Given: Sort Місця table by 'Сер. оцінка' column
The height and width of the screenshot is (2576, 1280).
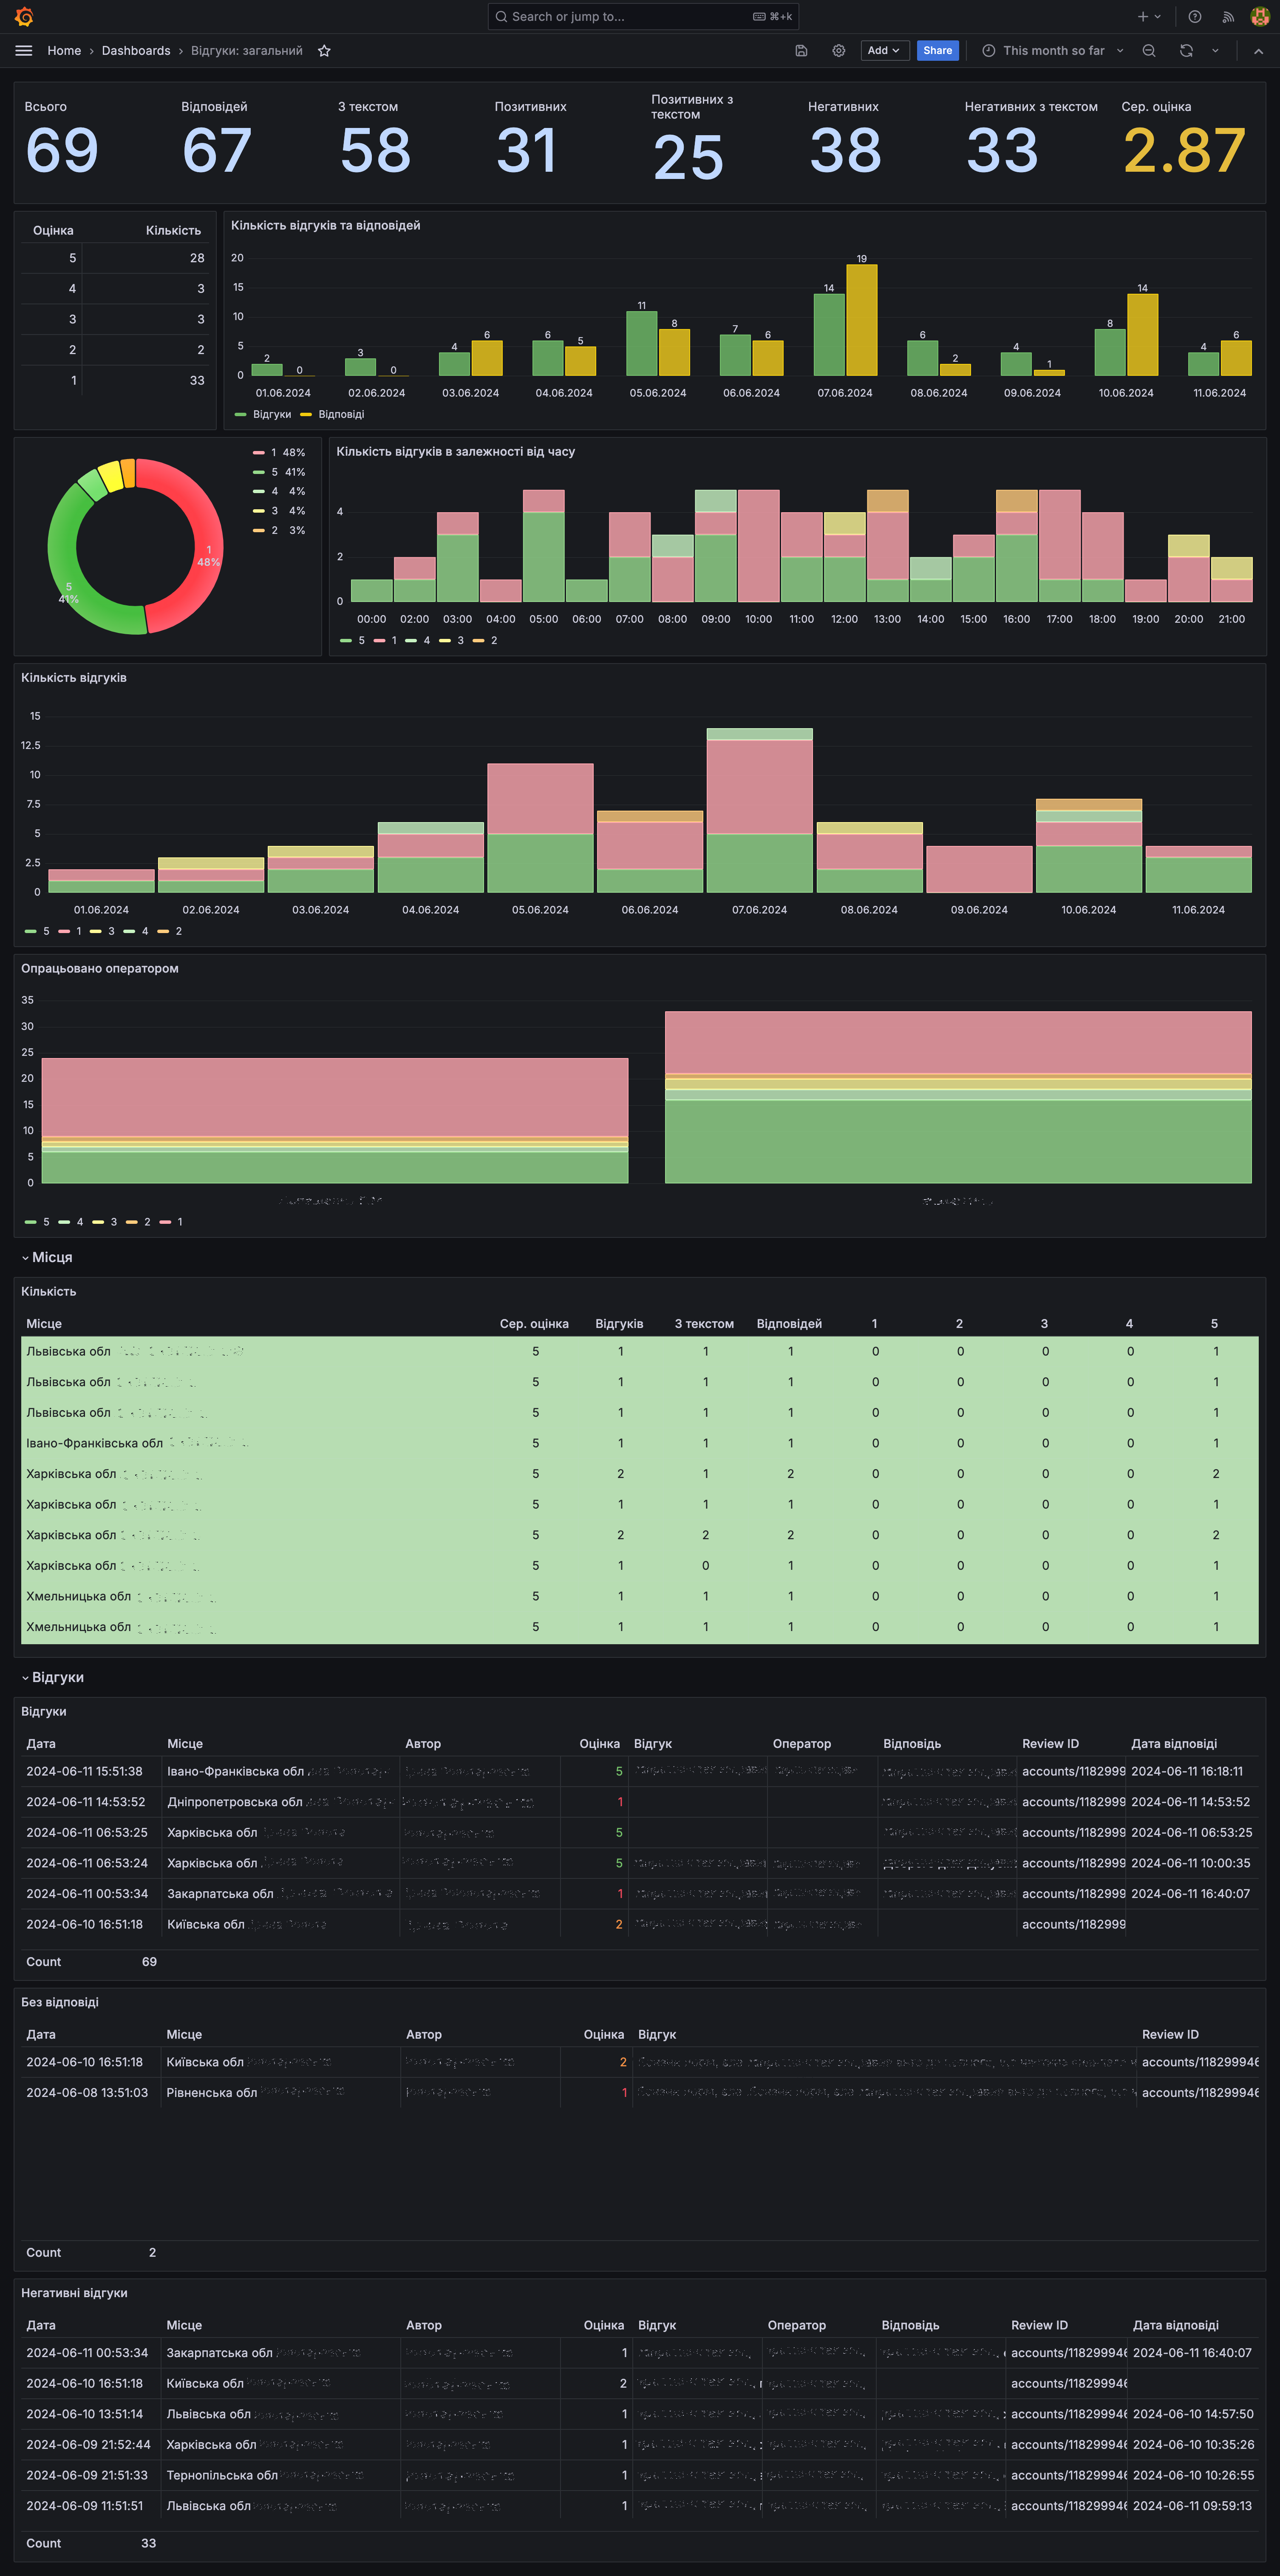Looking at the screenshot, I should 534,1324.
